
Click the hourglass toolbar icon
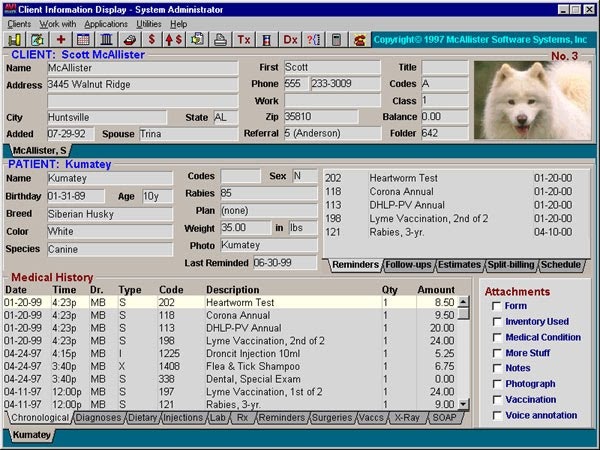point(267,40)
